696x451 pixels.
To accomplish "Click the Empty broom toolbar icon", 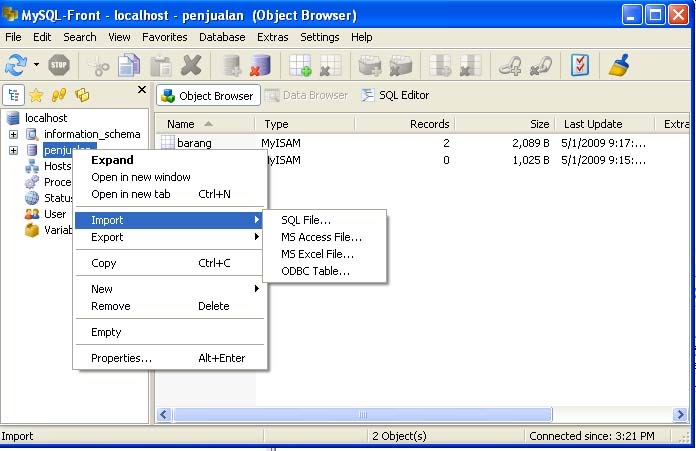I will pyautogui.click(x=619, y=65).
